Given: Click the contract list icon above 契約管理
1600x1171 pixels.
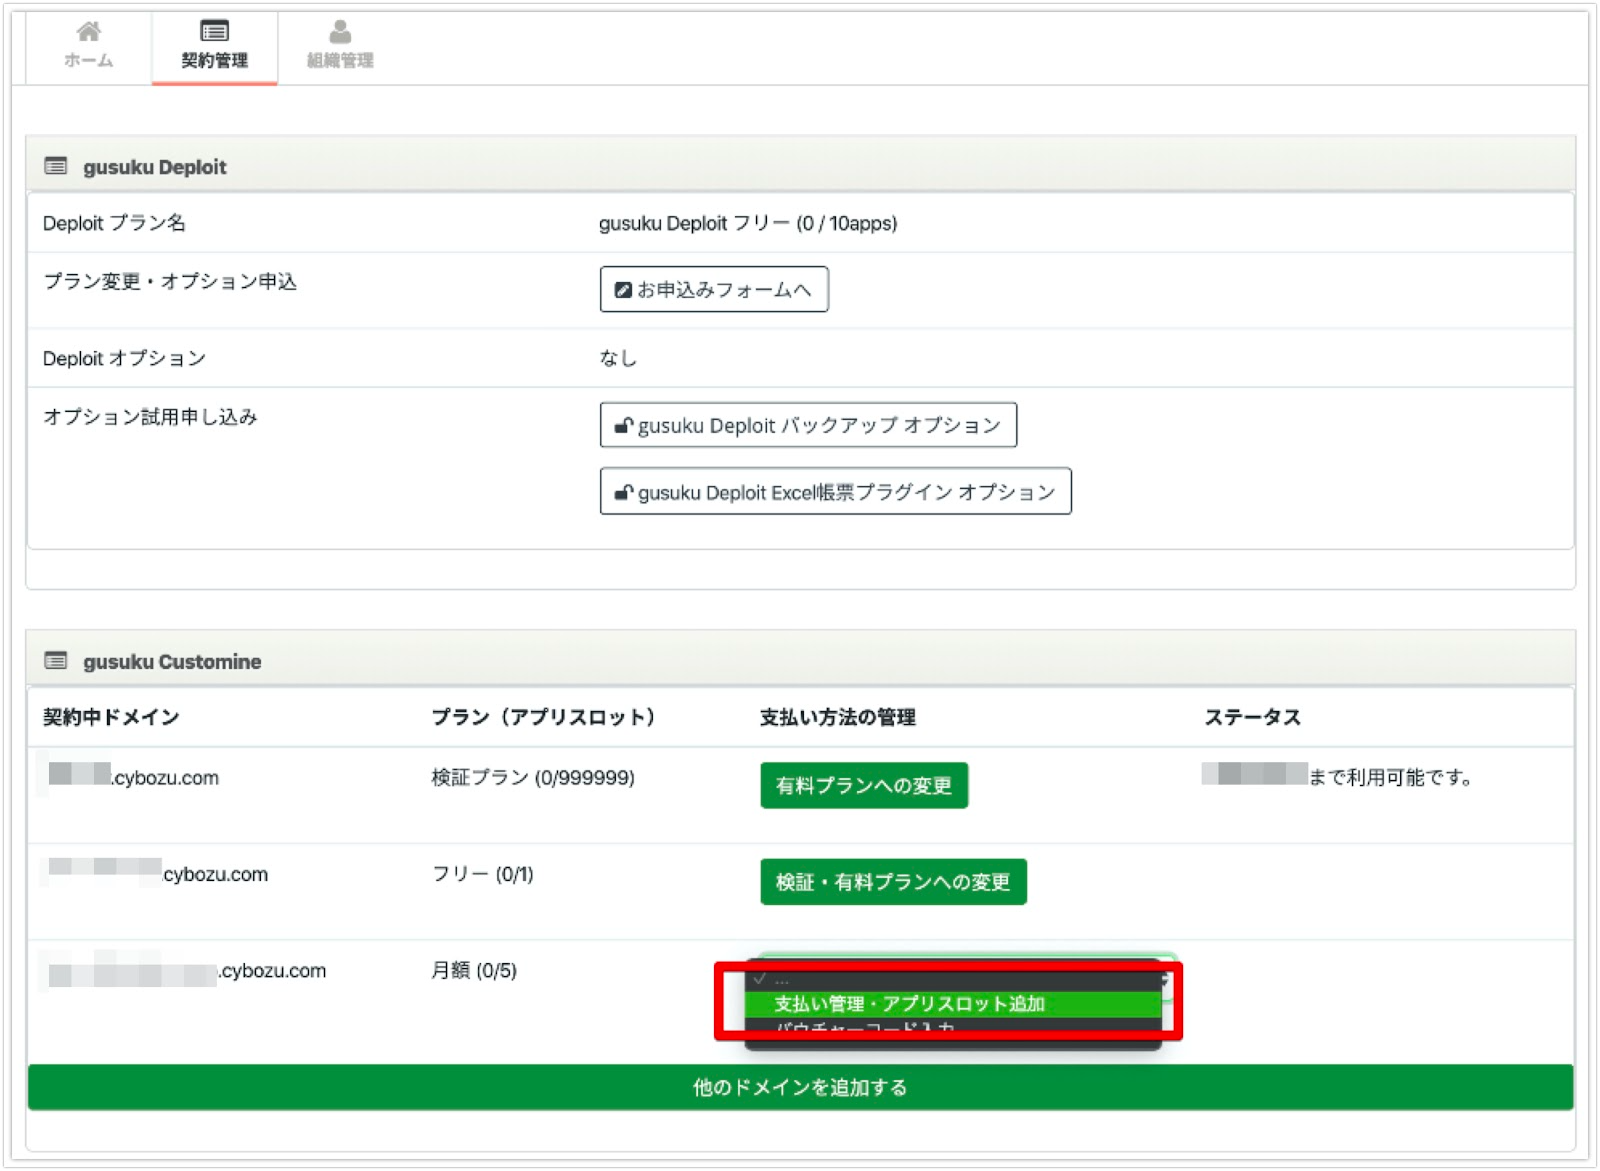Looking at the screenshot, I should [x=214, y=32].
